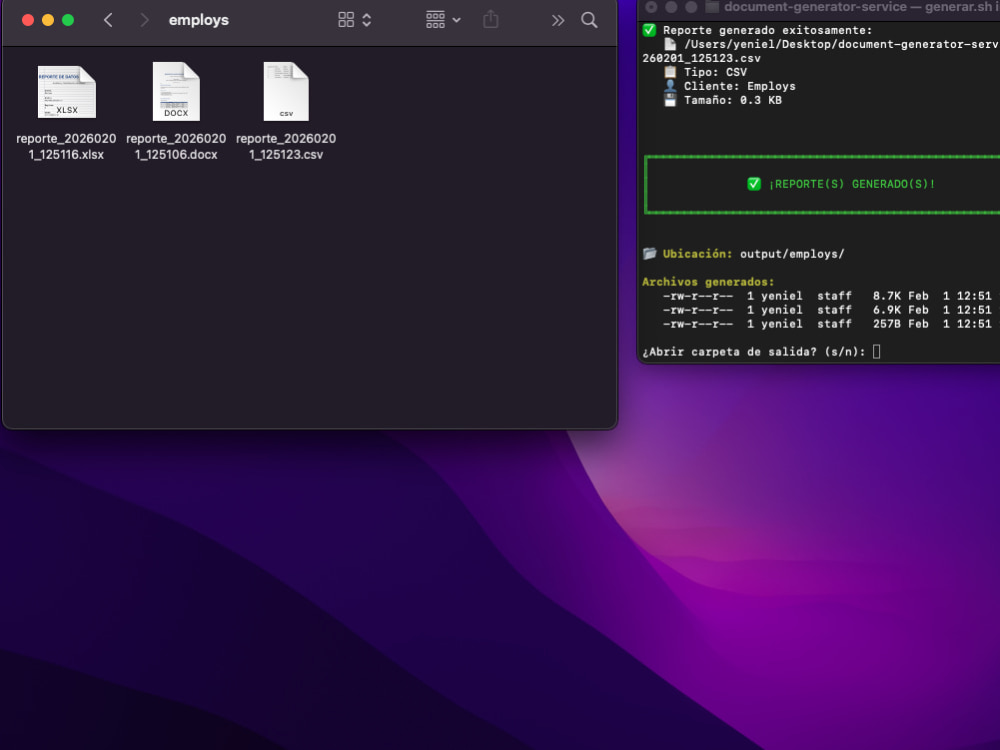This screenshot has height=750, width=1000.
Task: Click the ¡REPORTE(S) GENERADO(S)! text
Action: (x=852, y=184)
